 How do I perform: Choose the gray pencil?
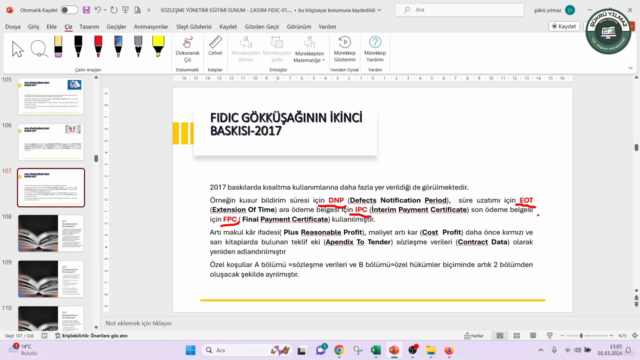pyautogui.click(x=138, y=46)
